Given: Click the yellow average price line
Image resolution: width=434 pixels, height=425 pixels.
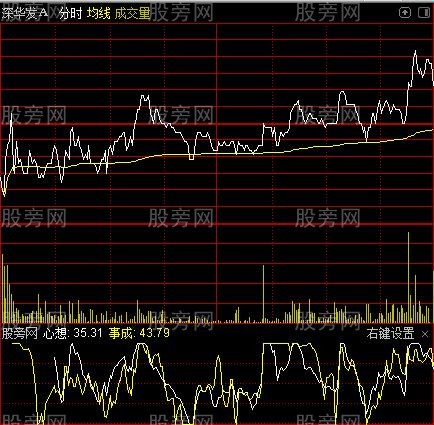Looking at the screenshot, I should [x=217, y=153].
